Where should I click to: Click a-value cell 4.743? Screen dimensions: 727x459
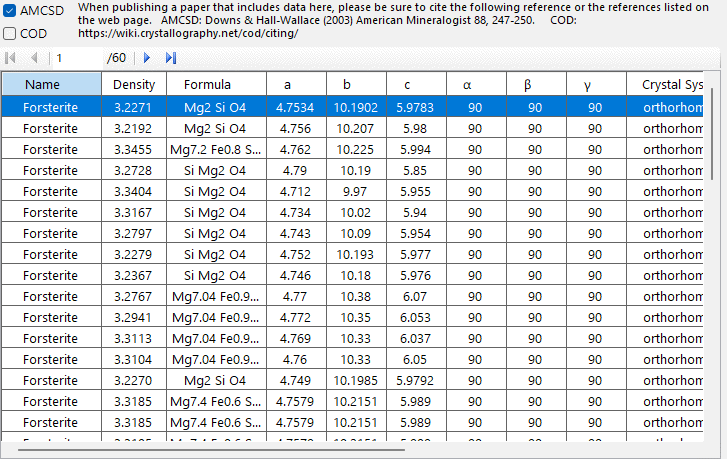pyautogui.click(x=295, y=234)
